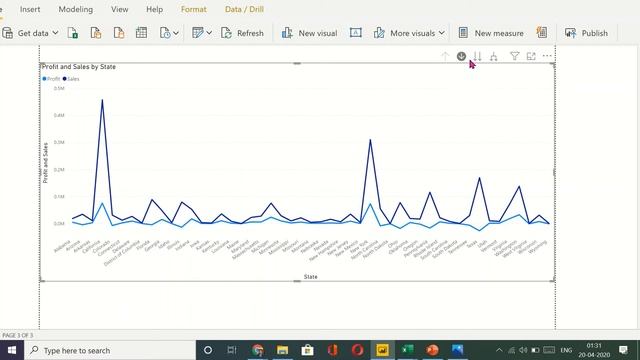Click the New measure button
Viewport: 640px width, 360px height.
click(491, 33)
